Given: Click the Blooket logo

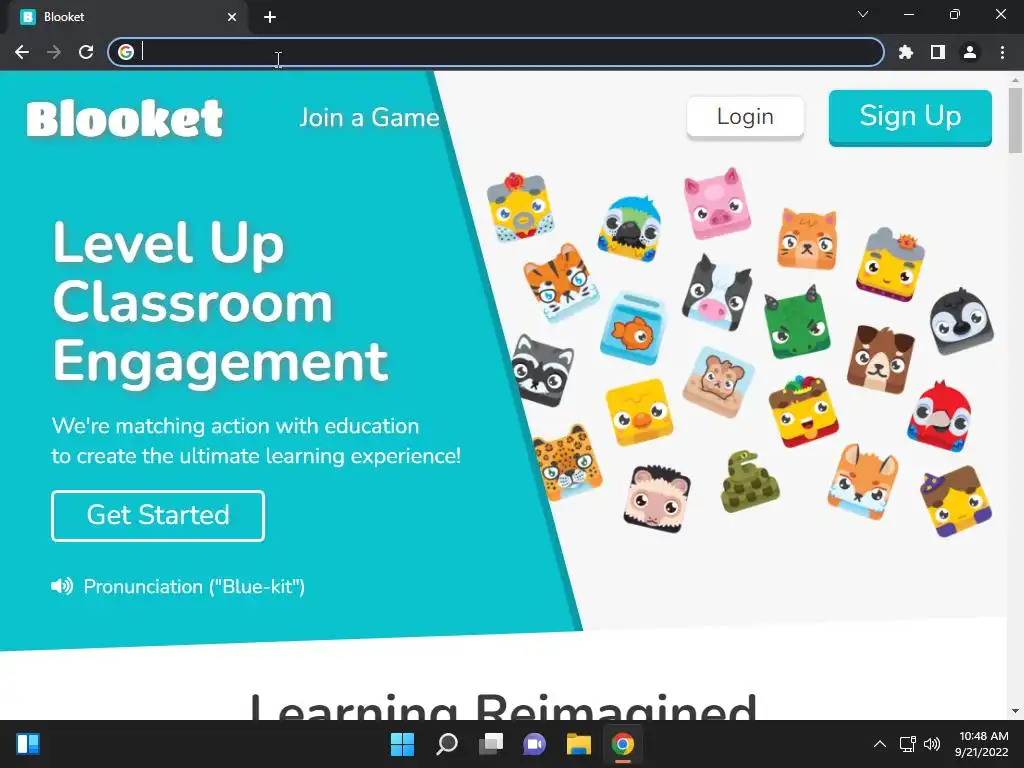Looking at the screenshot, I should tap(125, 118).
